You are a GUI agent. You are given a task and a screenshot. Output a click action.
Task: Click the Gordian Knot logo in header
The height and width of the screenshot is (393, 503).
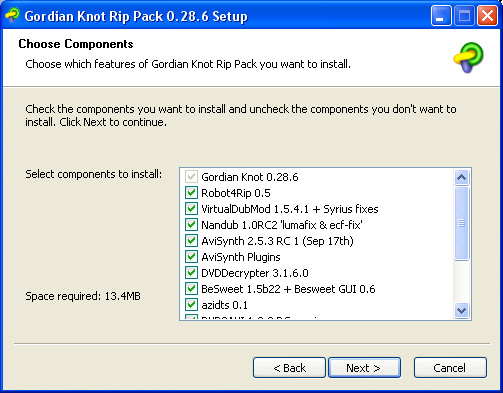pos(468,57)
